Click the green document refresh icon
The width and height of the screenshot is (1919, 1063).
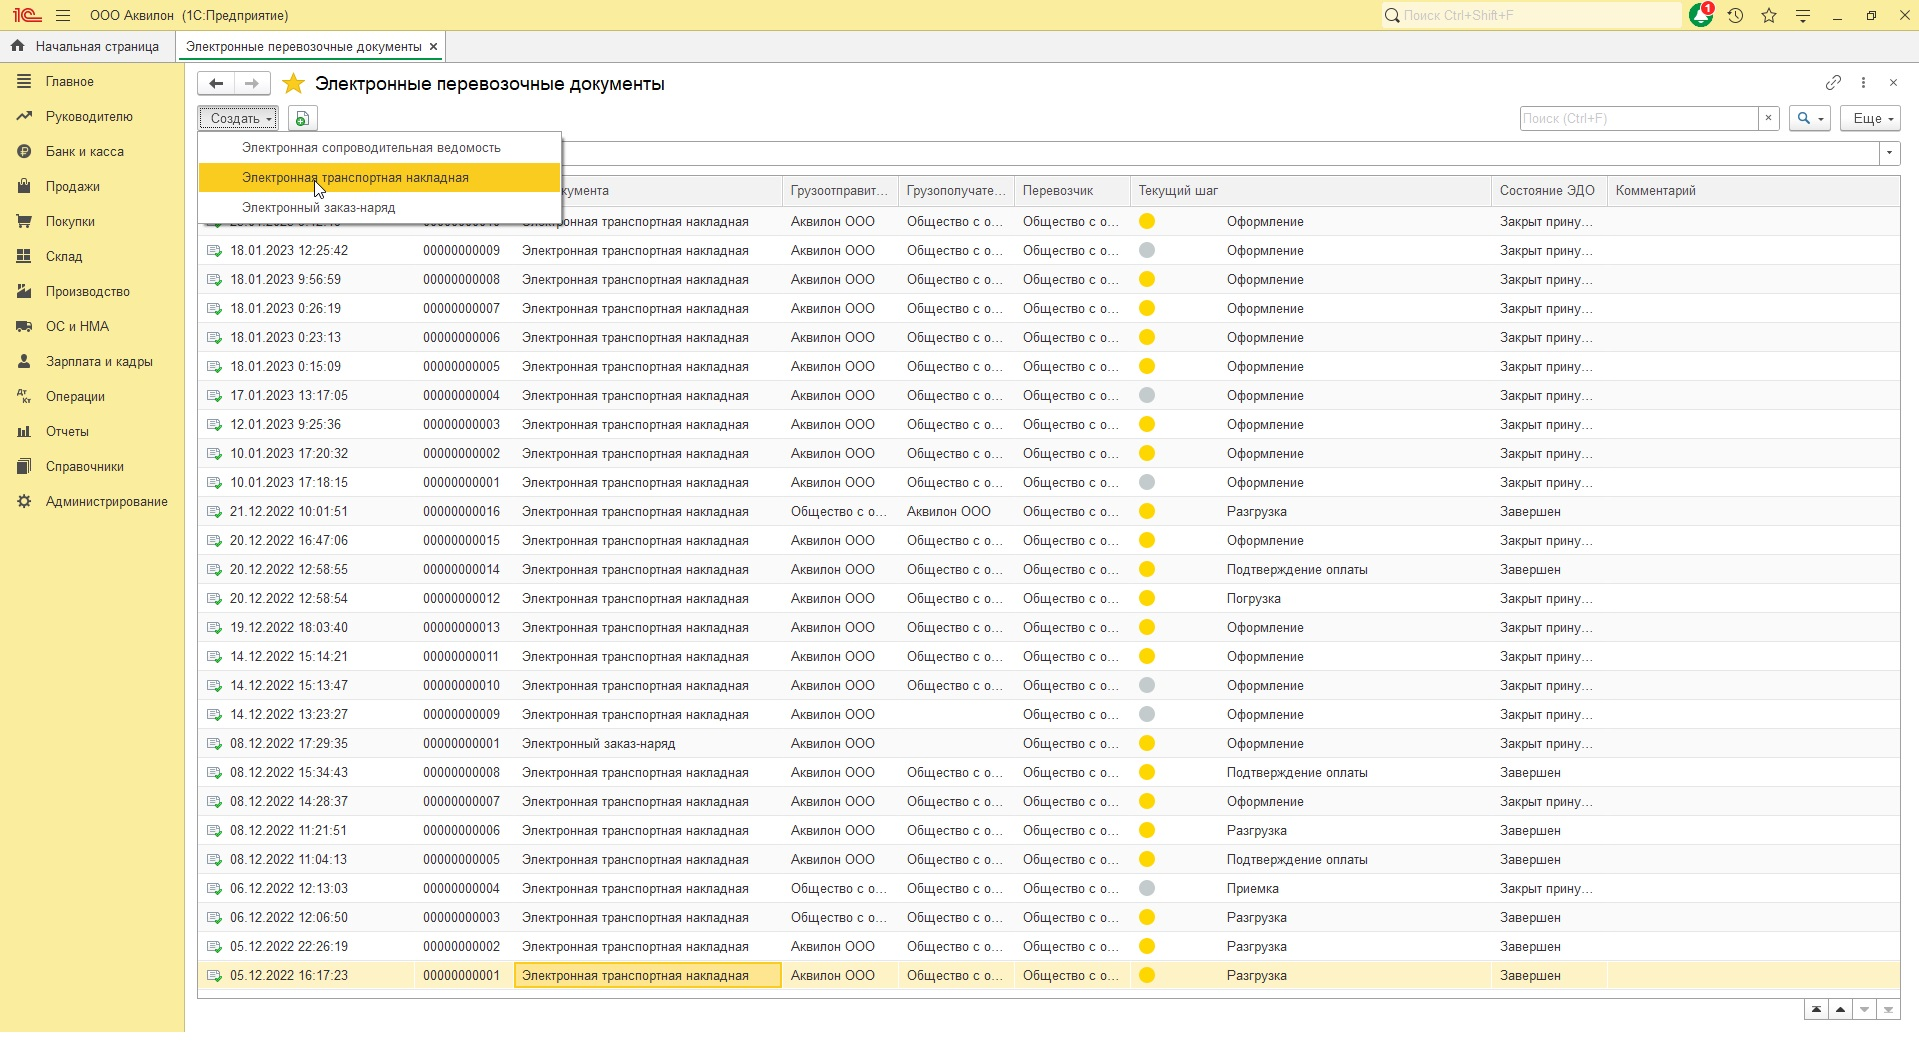pos(302,119)
